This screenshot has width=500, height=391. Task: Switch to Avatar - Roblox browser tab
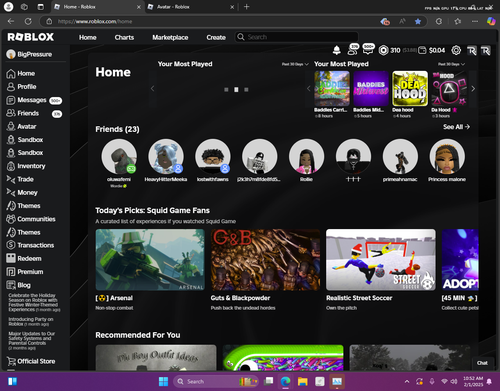pos(191,7)
